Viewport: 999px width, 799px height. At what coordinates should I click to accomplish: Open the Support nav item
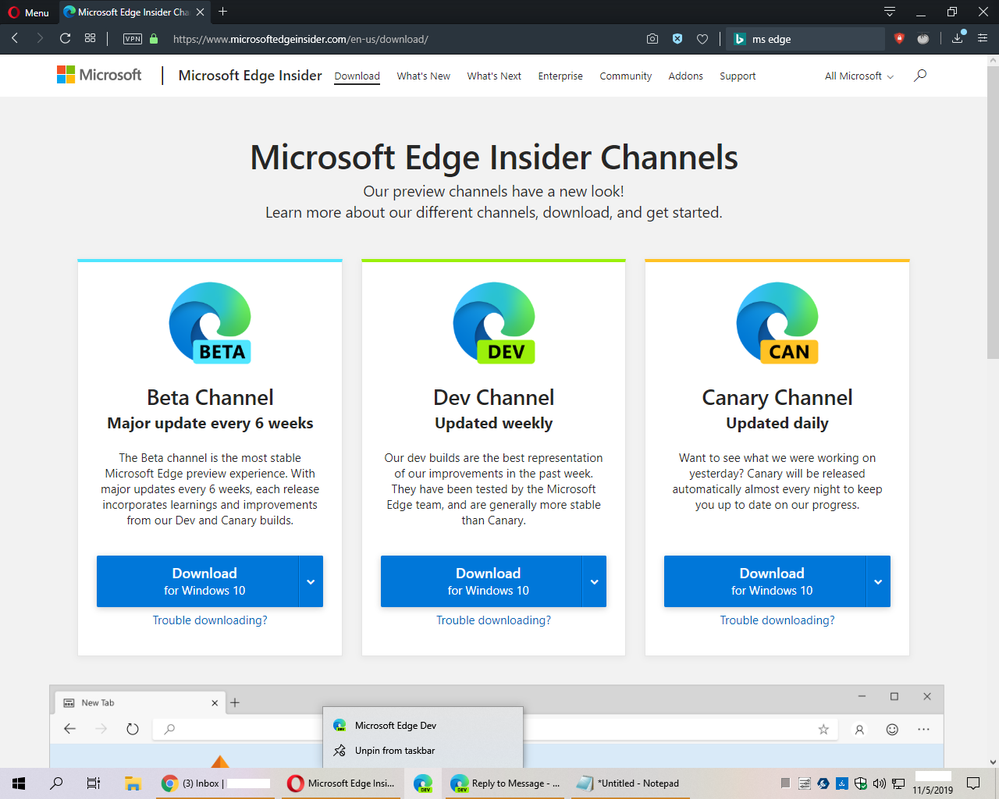(737, 76)
